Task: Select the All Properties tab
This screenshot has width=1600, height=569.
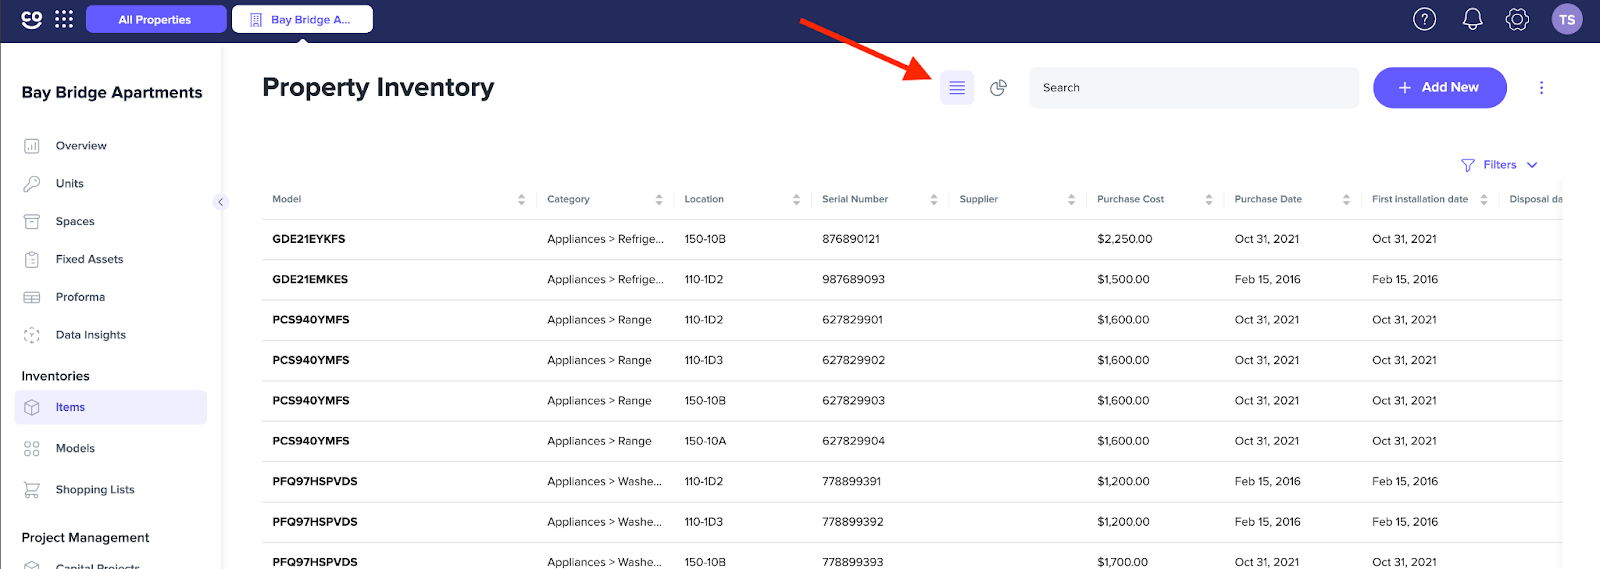Action: pos(156,19)
